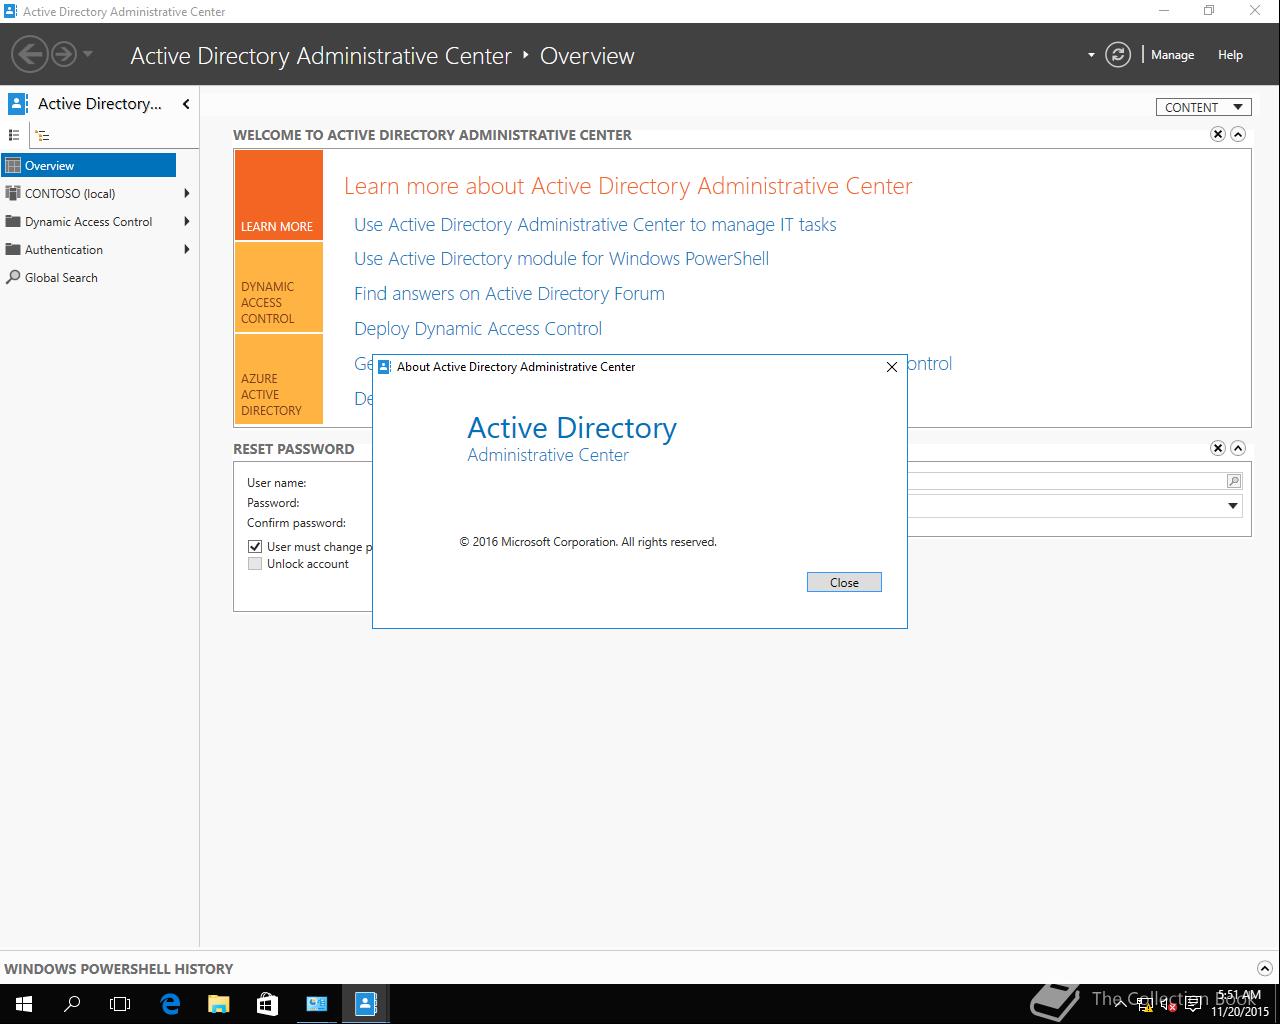Switch to Server Manager on taskbar
Image resolution: width=1280 pixels, height=1024 pixels.
click(x=316, y=1004)
